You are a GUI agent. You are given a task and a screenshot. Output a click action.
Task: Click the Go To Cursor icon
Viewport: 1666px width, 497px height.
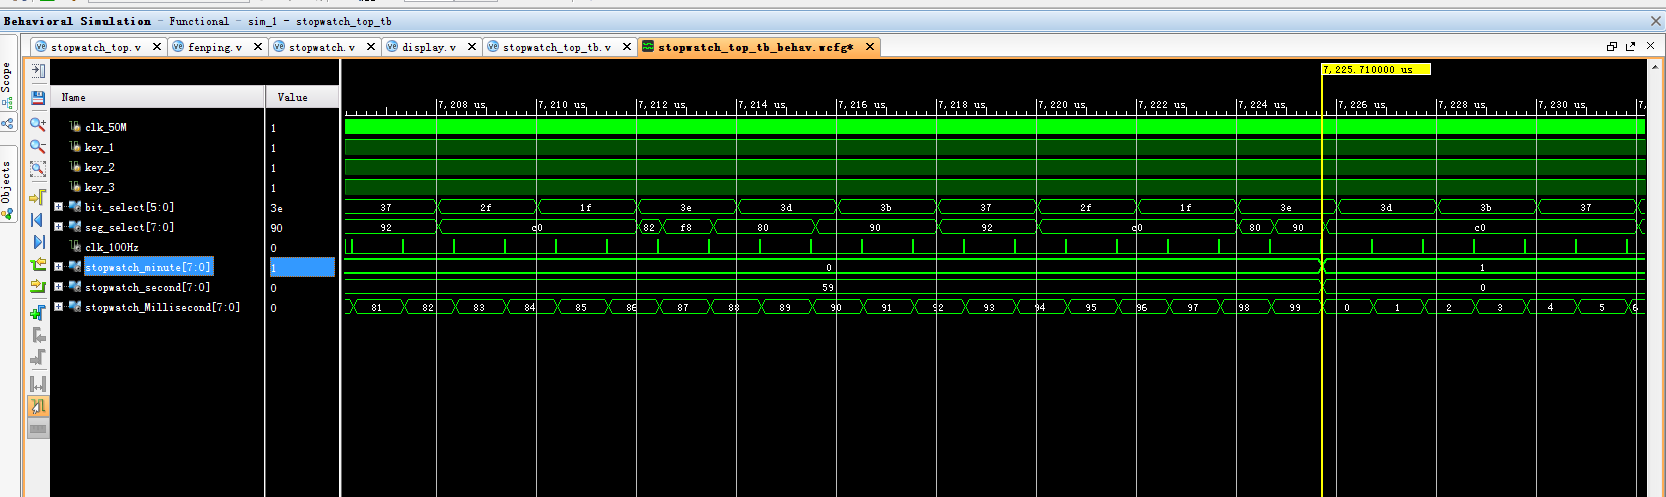pyautogui.click(x=38, y=197)
